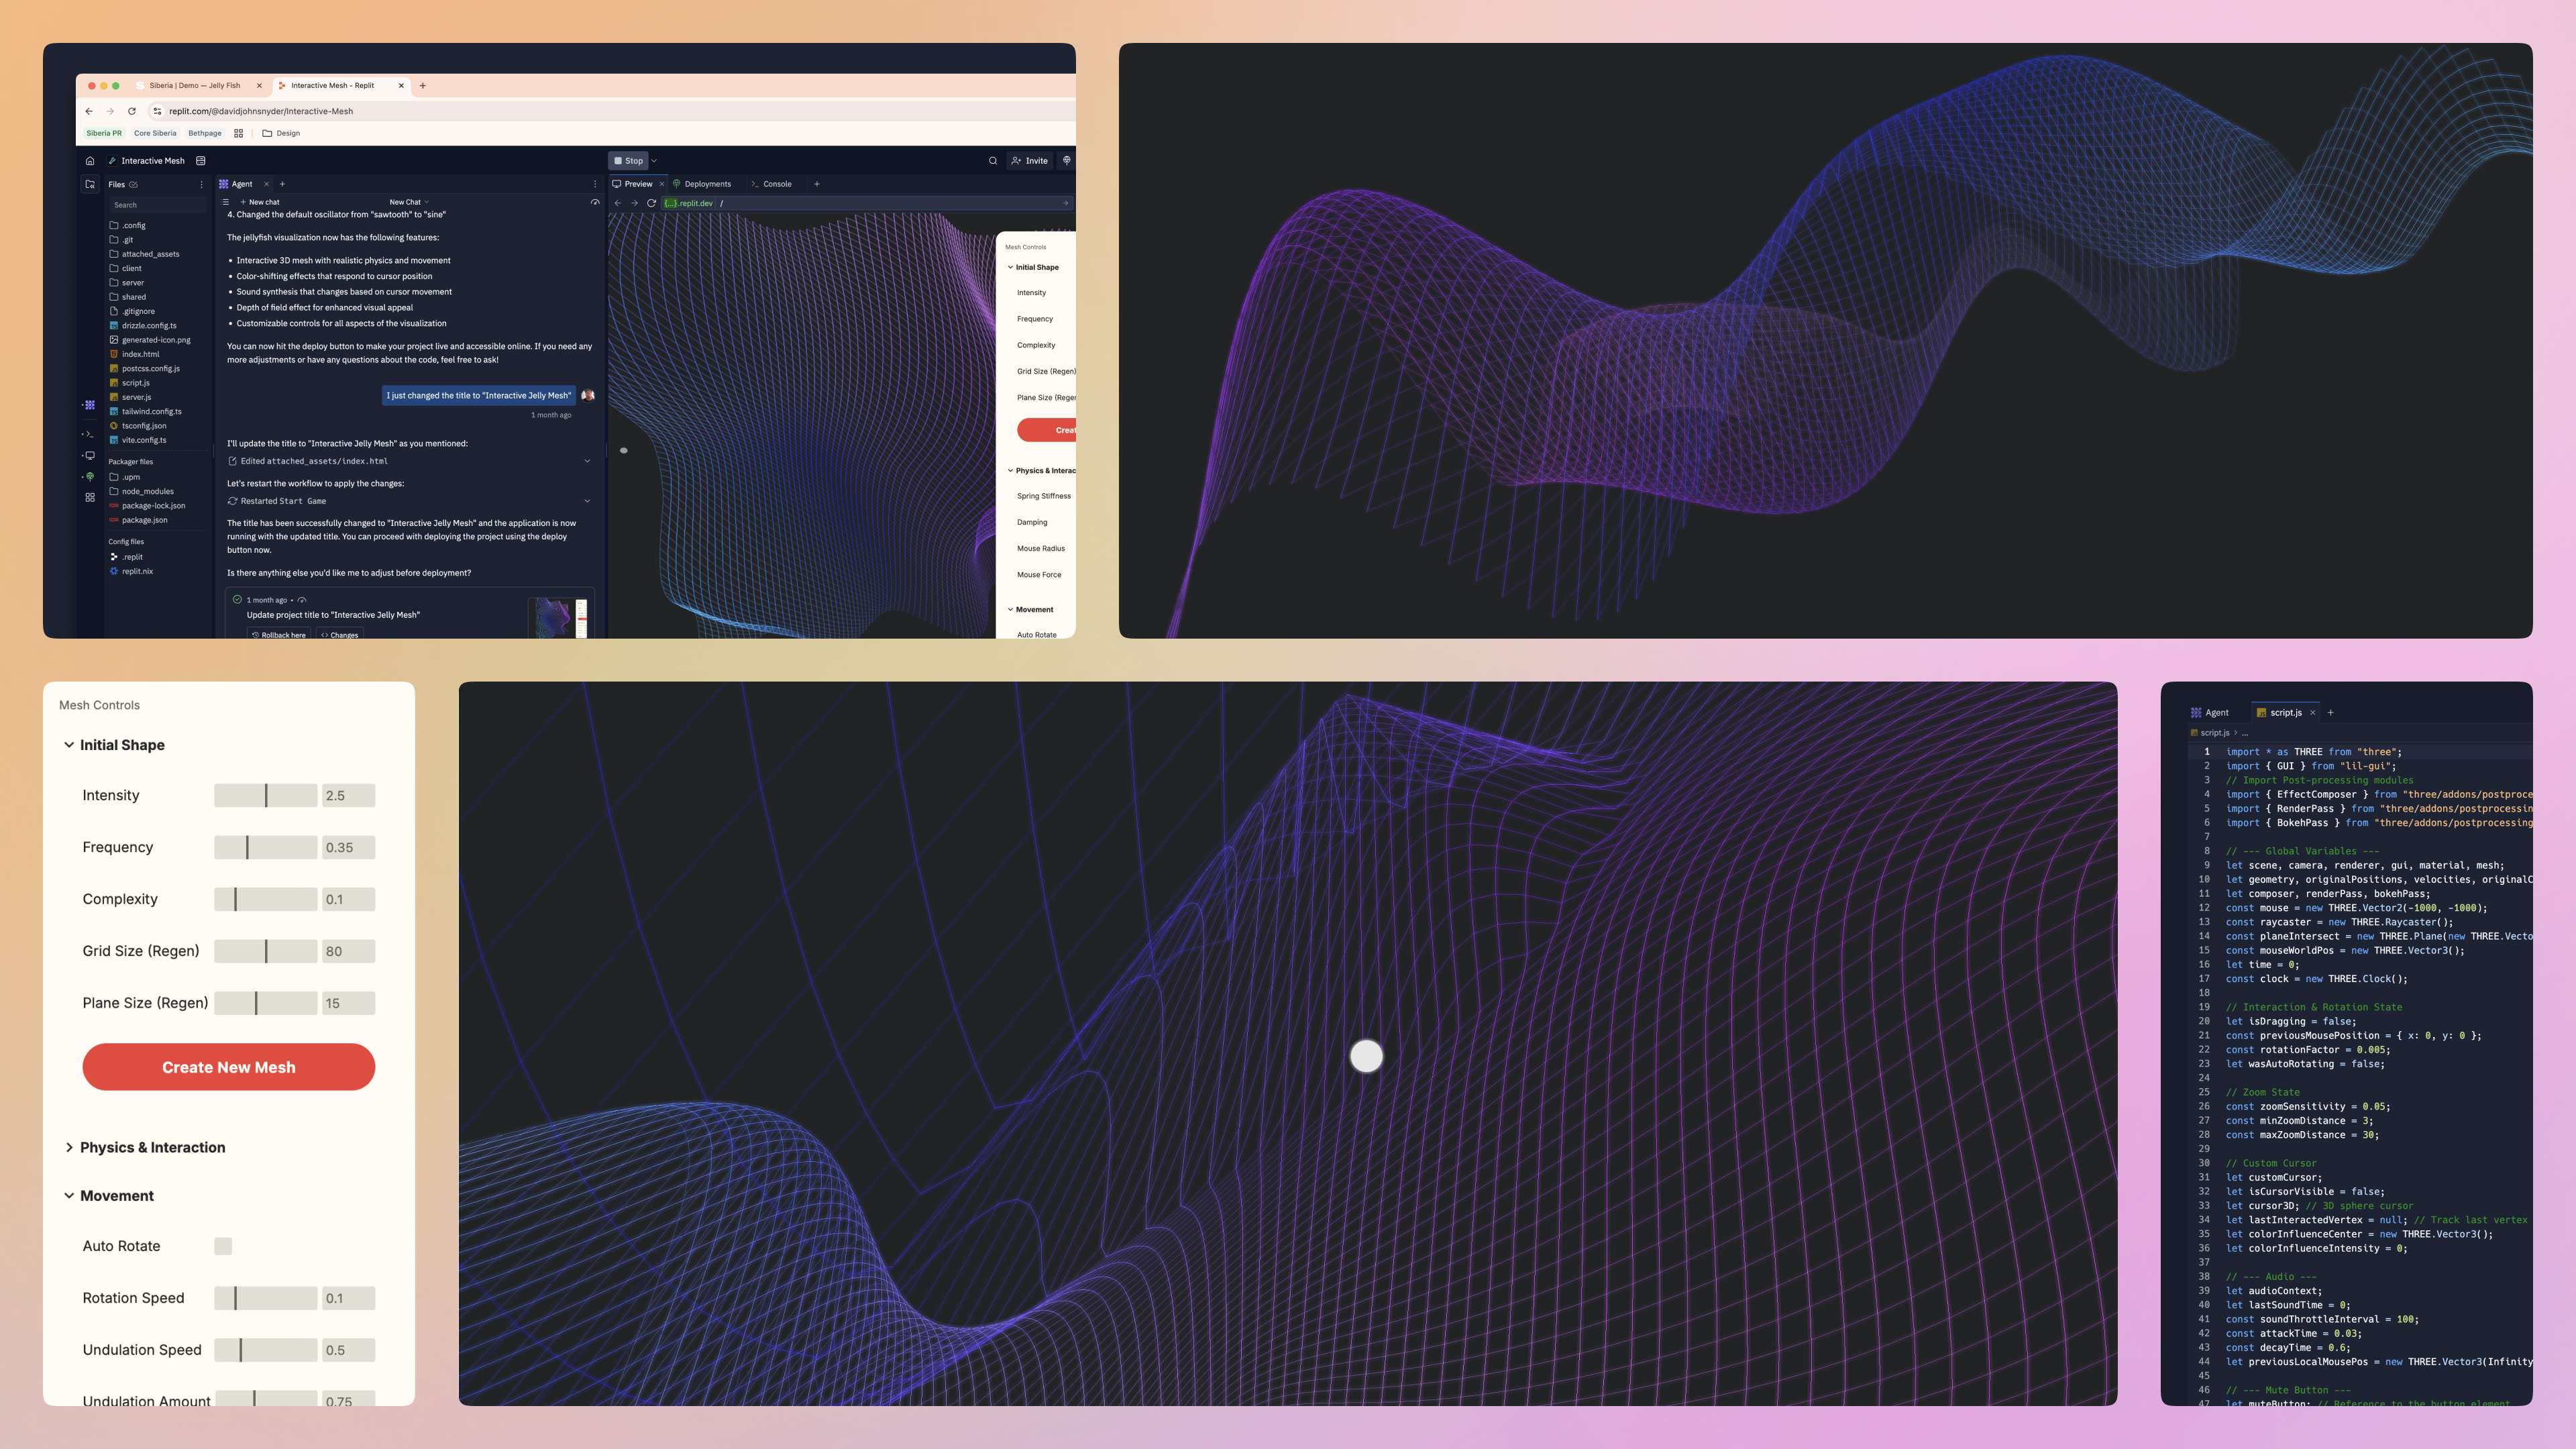Viewport: 2576px width, 1449px height.
Task: Click the gauge icon at Agent pane top right
Action: coord(595,202)
